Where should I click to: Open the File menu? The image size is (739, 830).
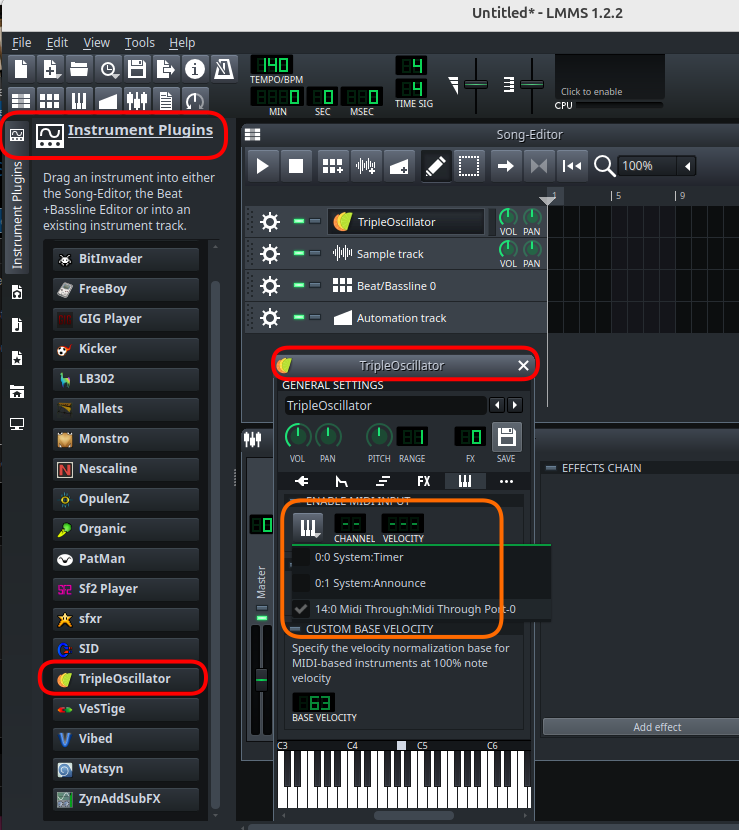point(22,42)
